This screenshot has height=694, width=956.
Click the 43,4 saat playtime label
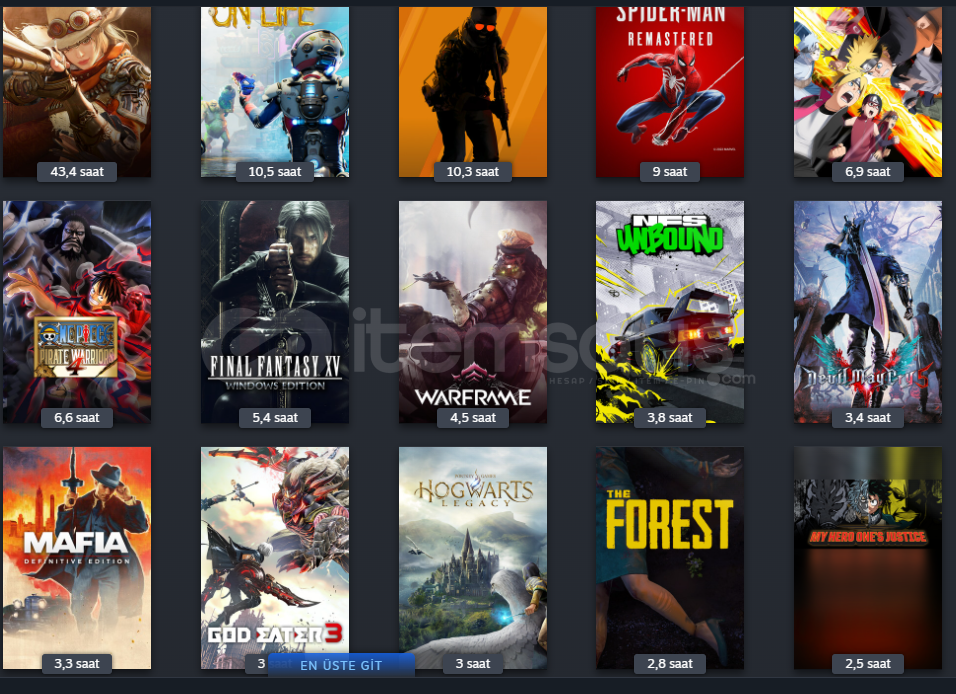coord(77,172)
